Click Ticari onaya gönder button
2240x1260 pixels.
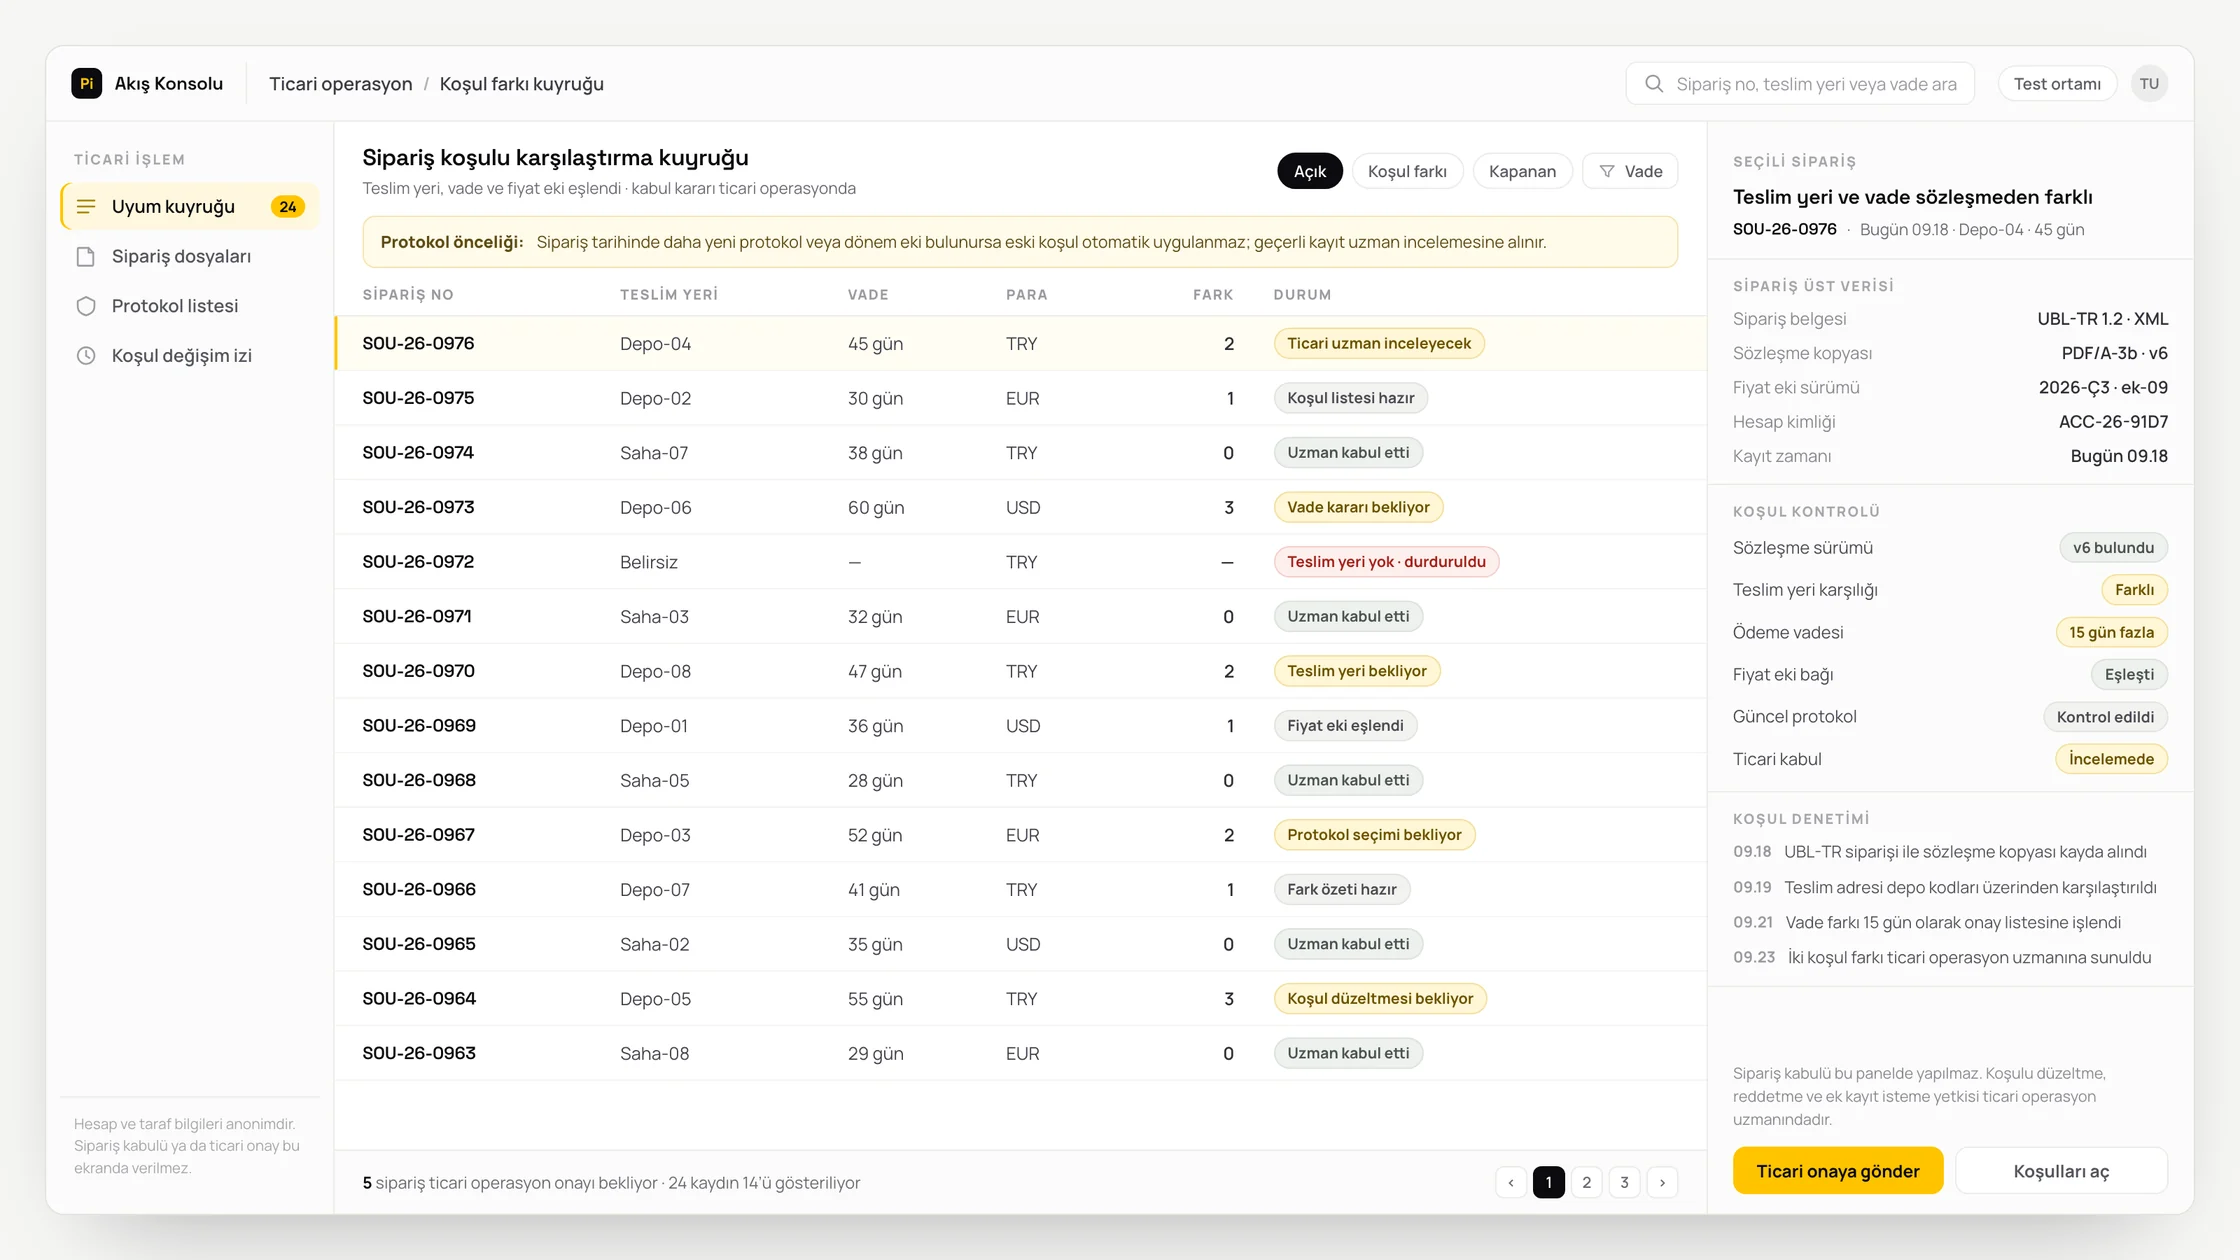1837,1171
